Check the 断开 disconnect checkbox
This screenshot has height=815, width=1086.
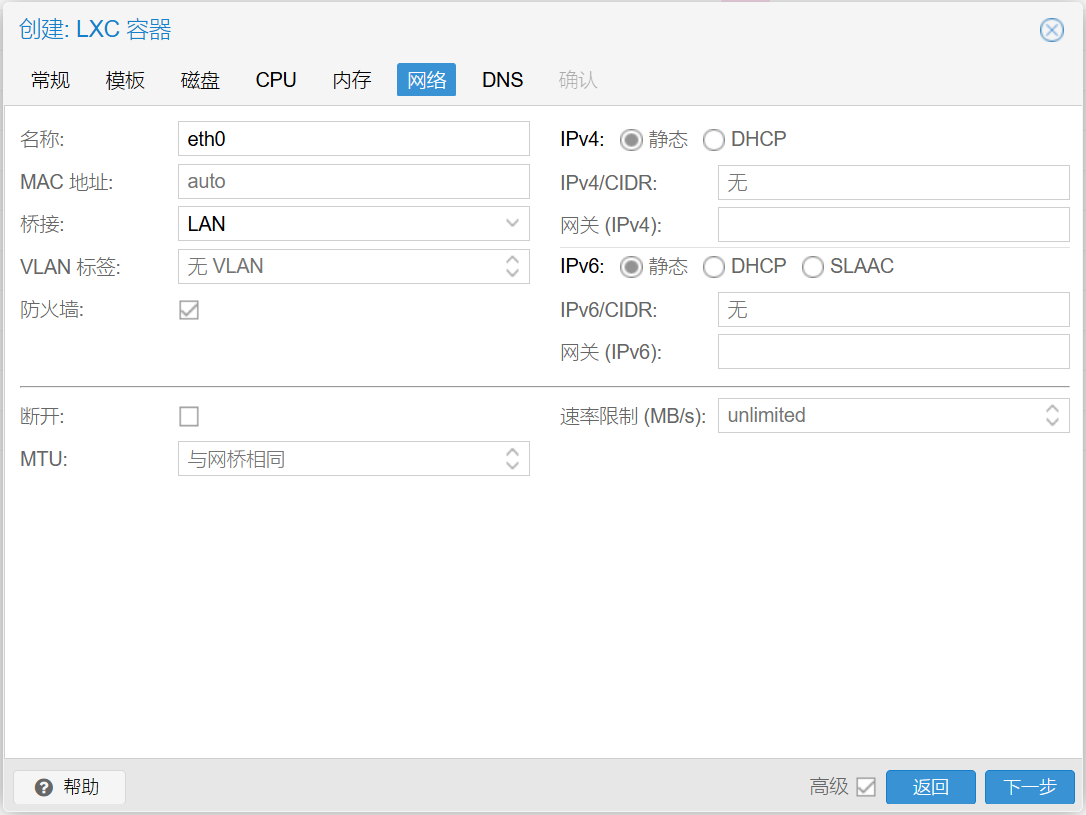tap(189, 416)
